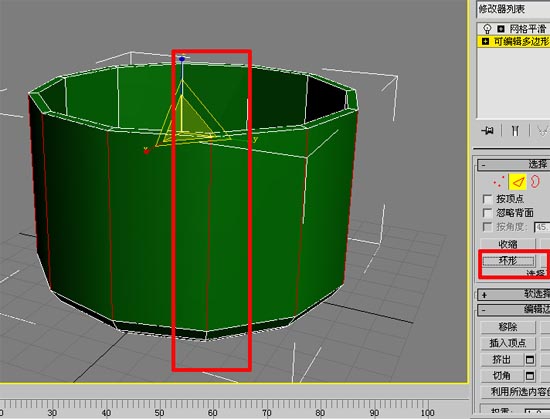The height and width of the screenshot is (419, 550).
Task: Select the red Border sub-object icon
Action: point(534,181)
